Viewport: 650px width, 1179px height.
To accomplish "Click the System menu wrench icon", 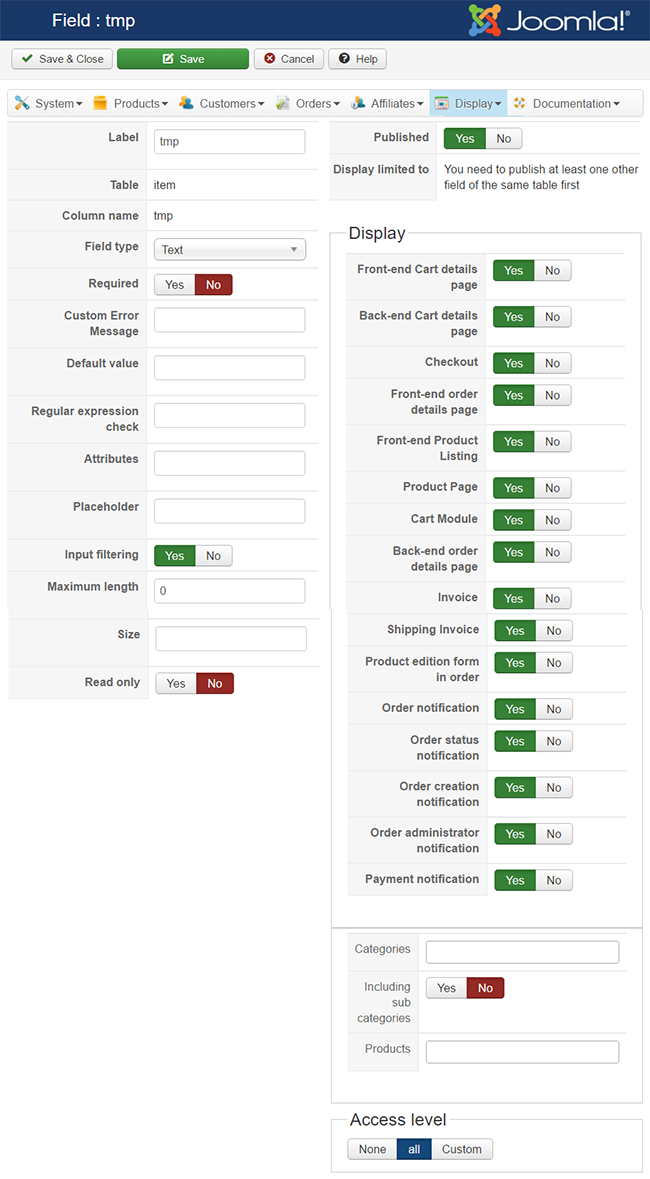I will pos(22,103).
